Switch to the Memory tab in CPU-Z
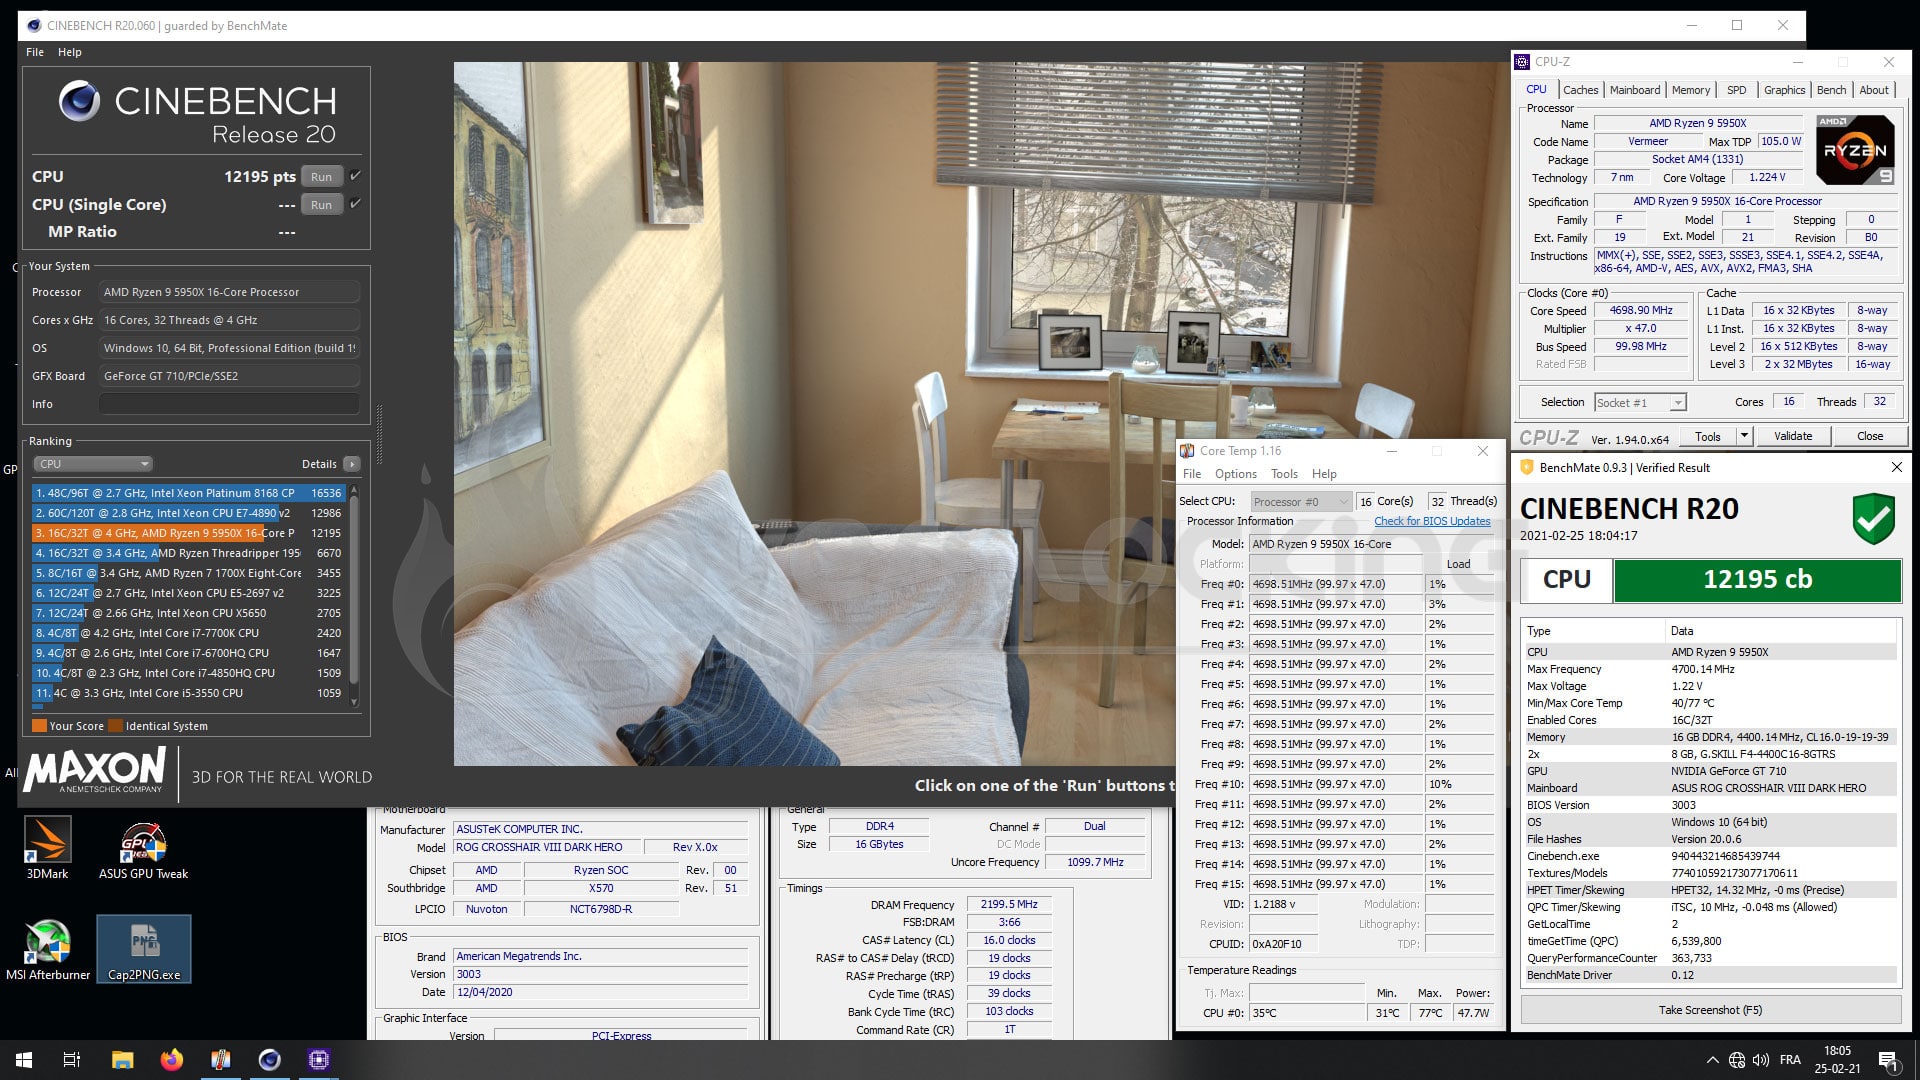 [1690, 90]
